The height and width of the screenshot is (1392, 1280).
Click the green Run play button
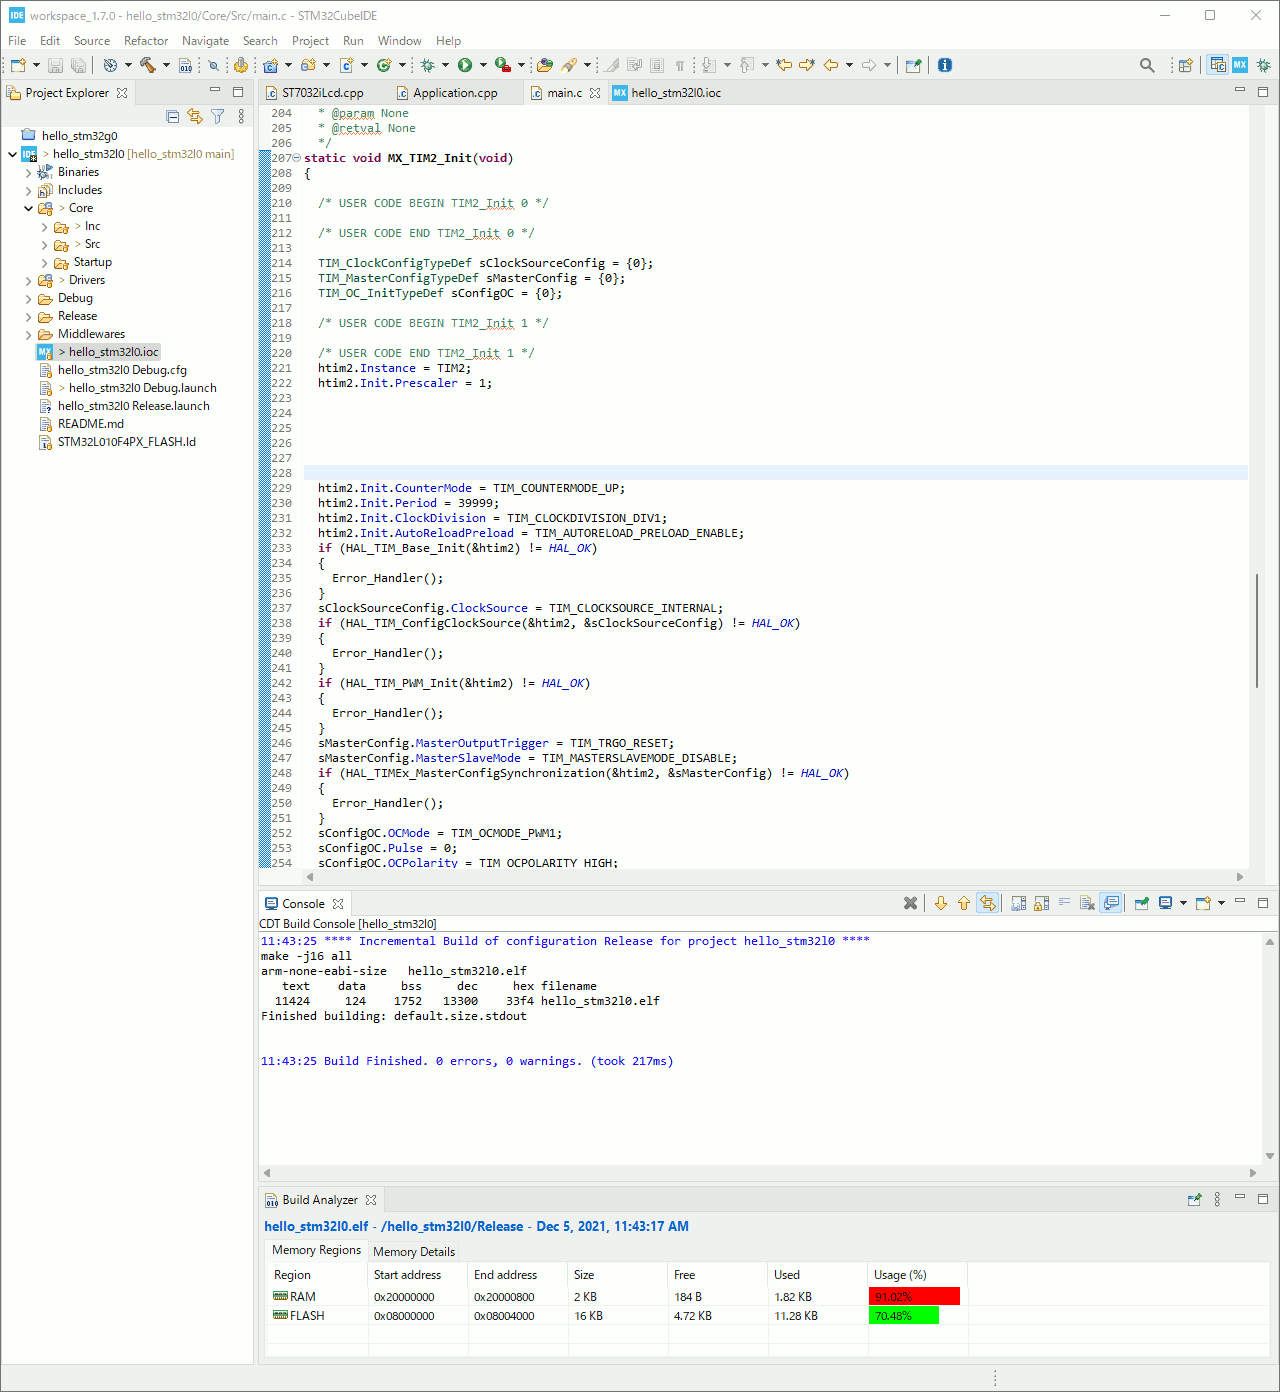coord(465,65)
